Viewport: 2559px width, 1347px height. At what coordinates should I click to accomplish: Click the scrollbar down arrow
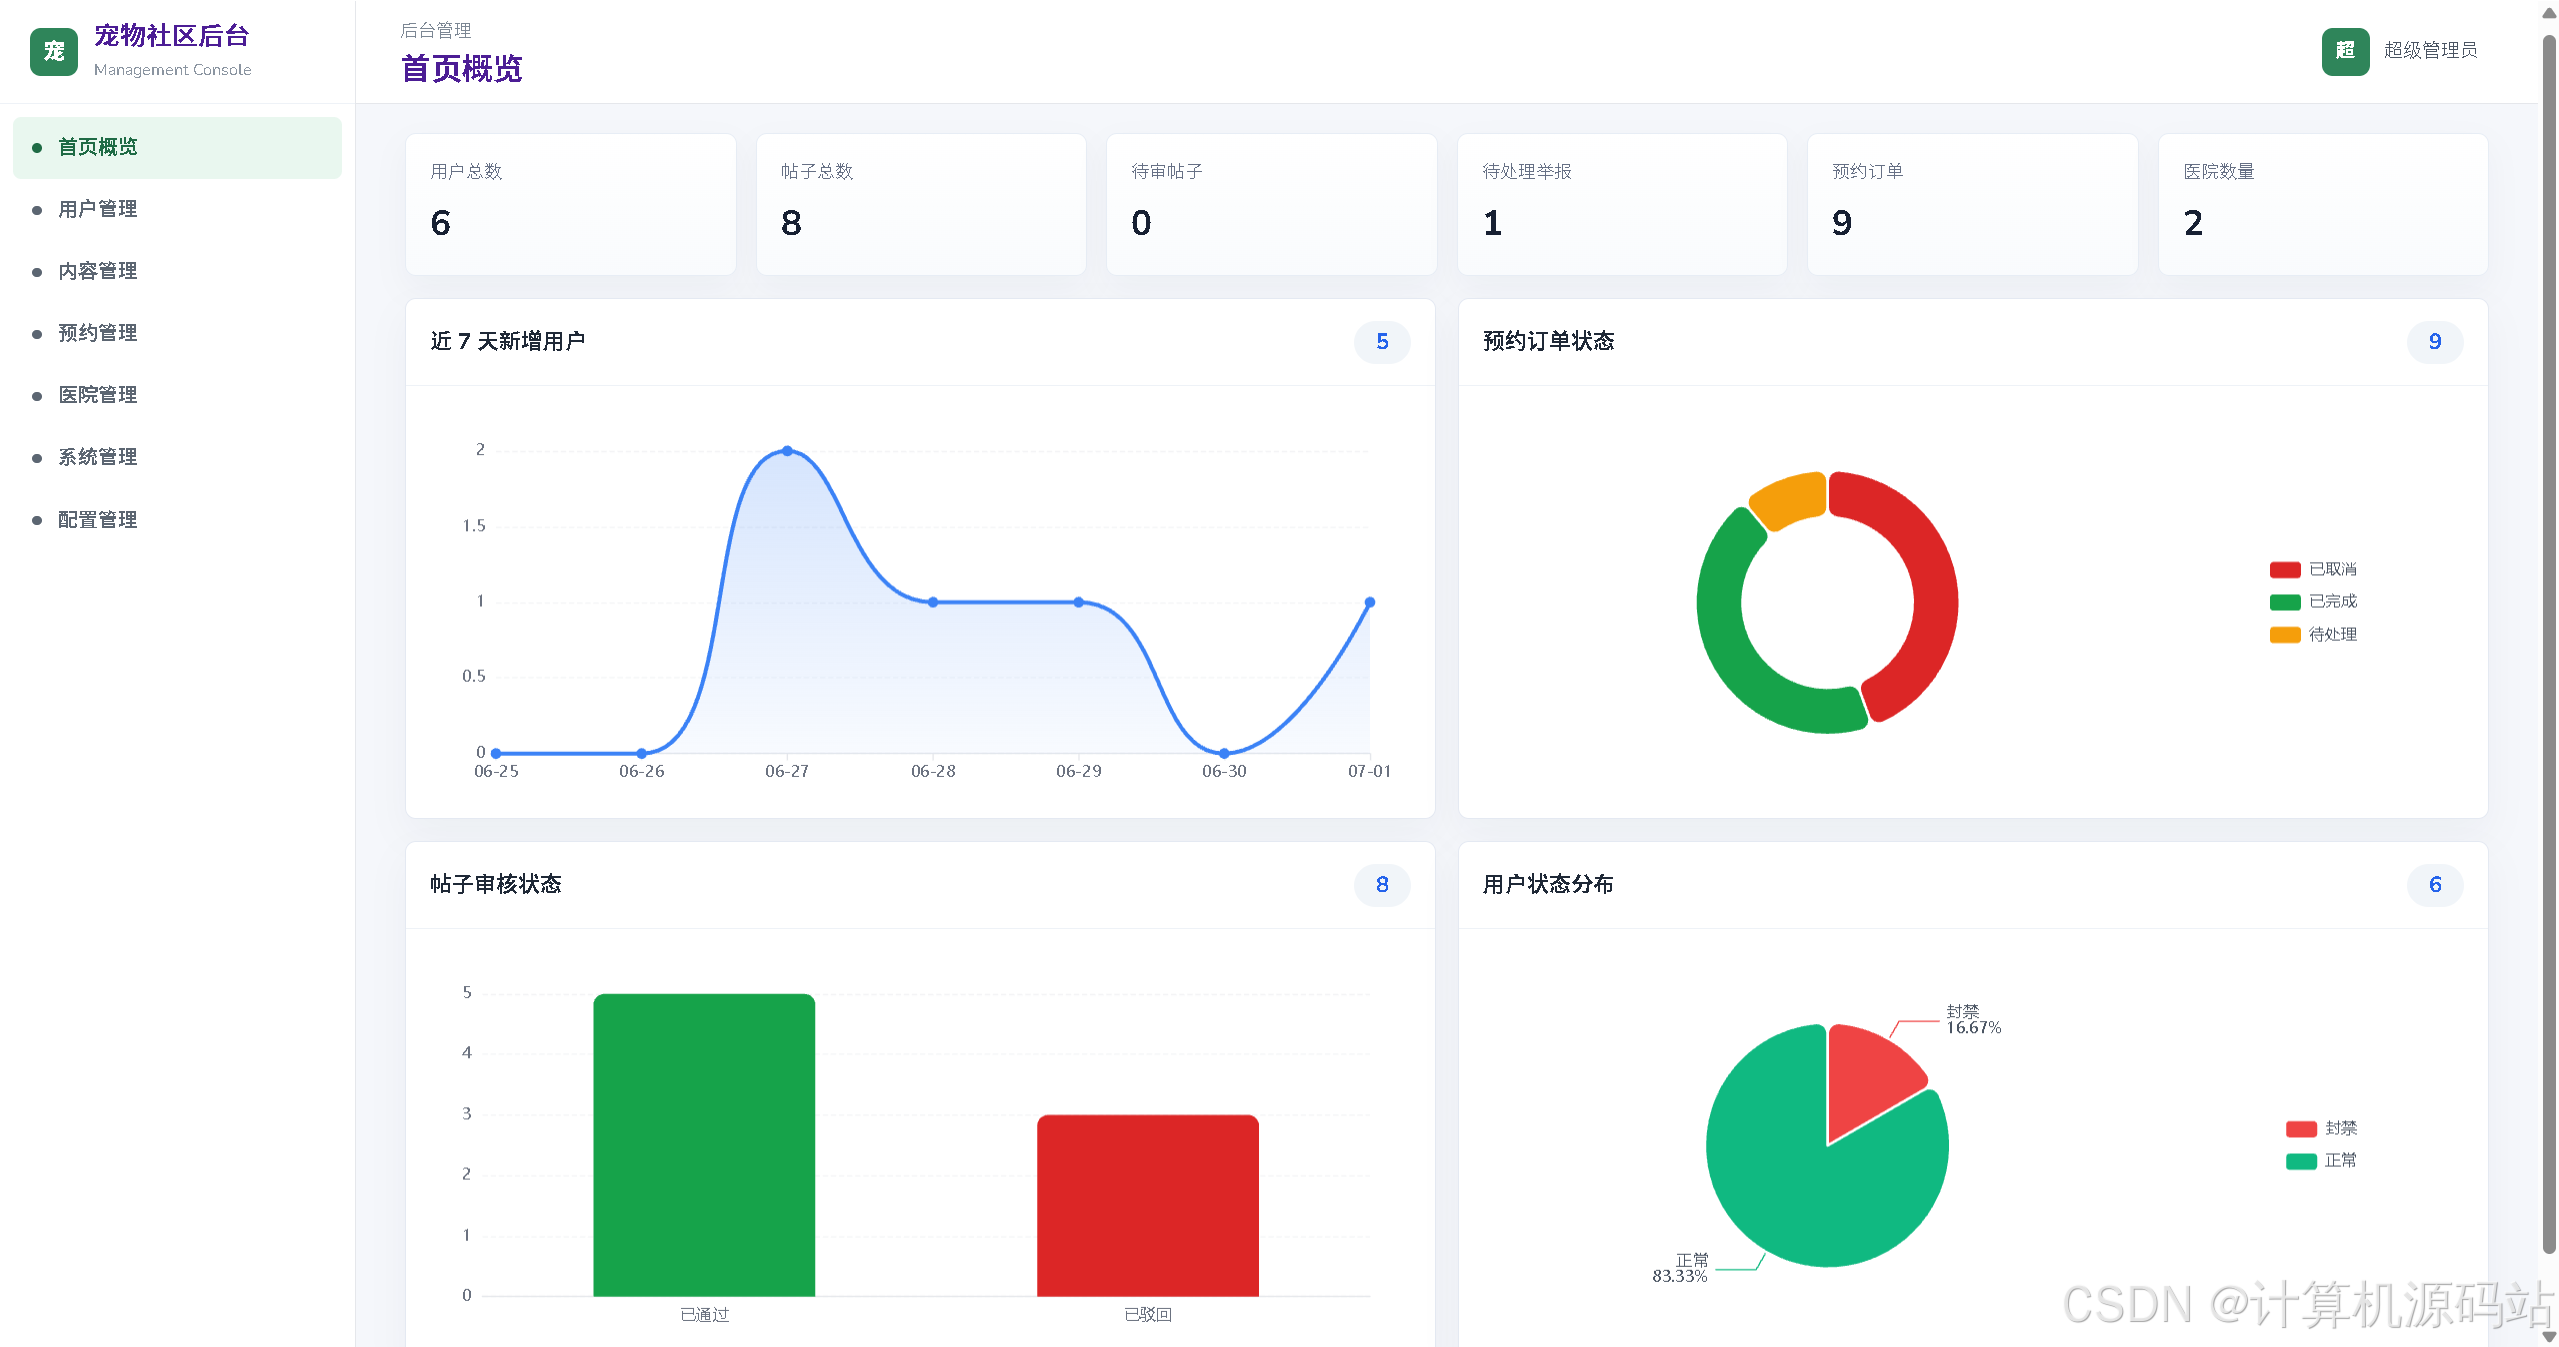click(2549, 1336)
